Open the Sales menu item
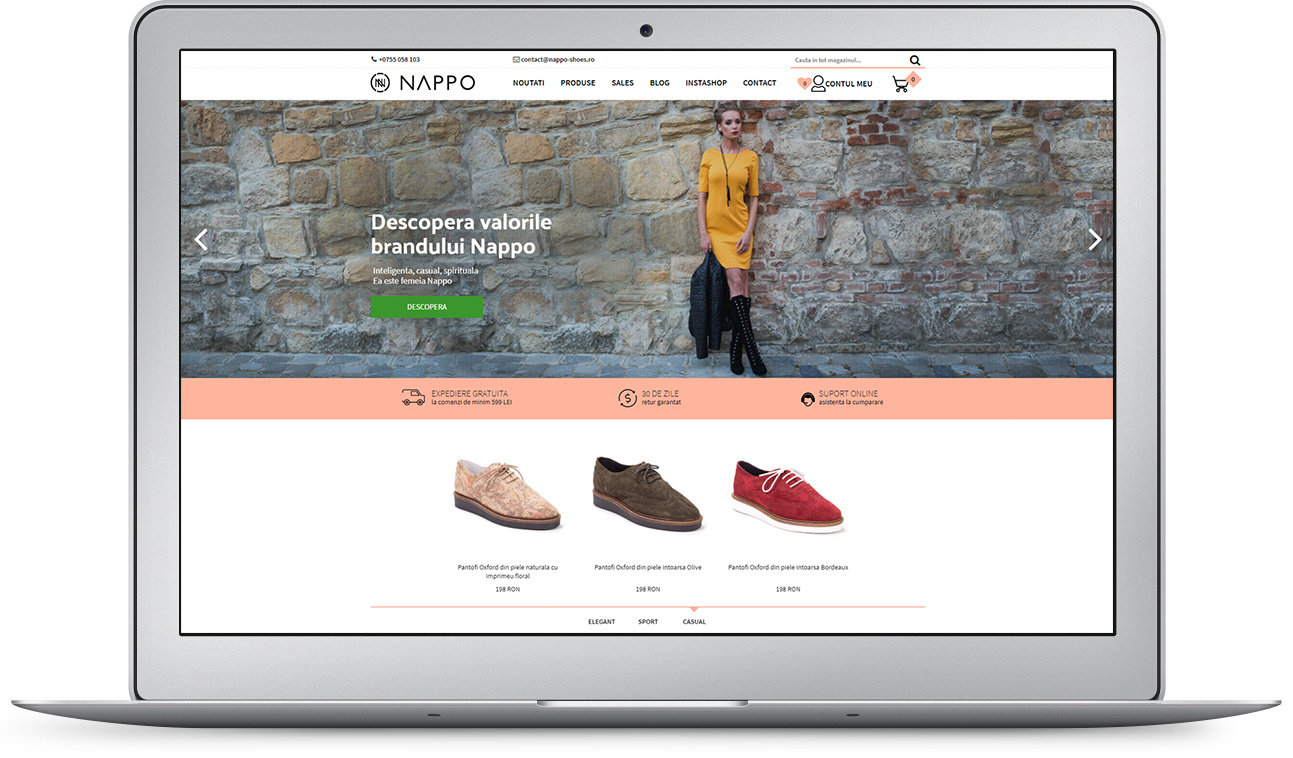 pos(622,83)
